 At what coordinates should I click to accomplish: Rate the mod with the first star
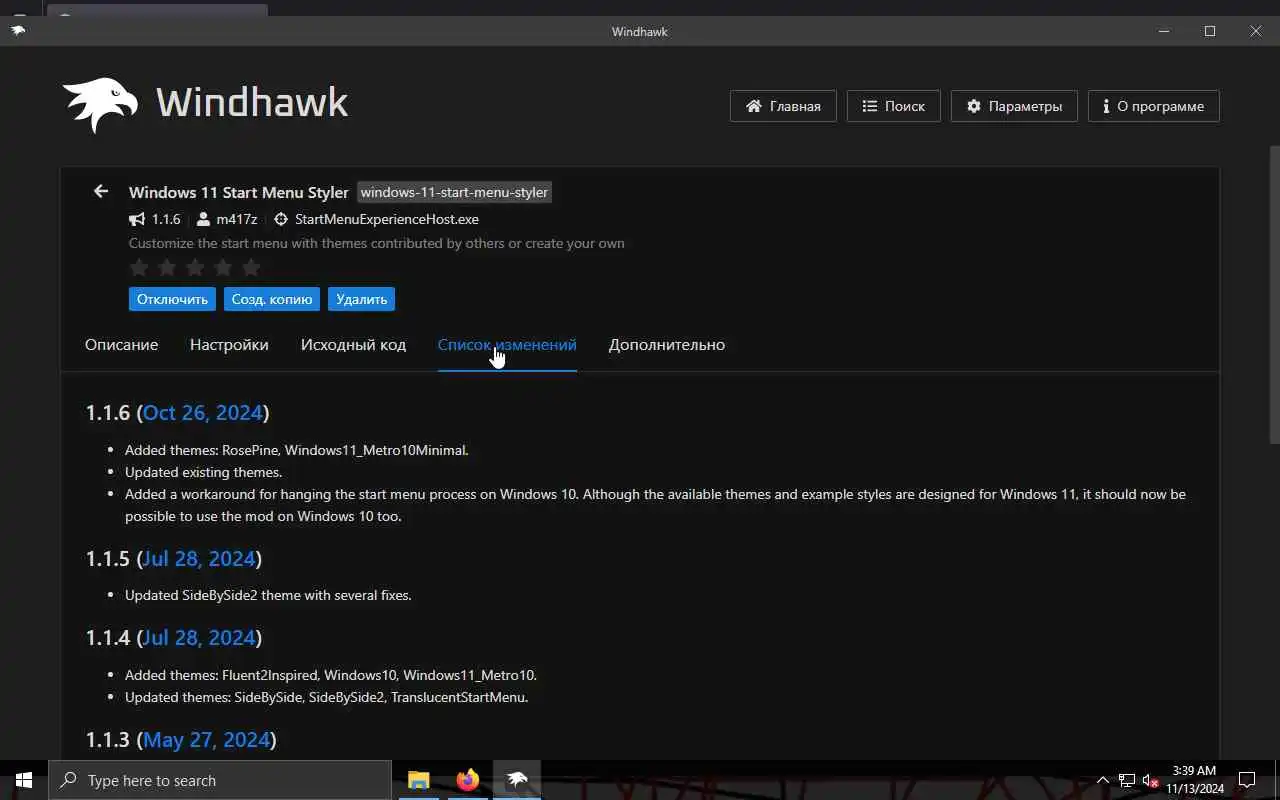pyautogui.click(x=139, y=267)
